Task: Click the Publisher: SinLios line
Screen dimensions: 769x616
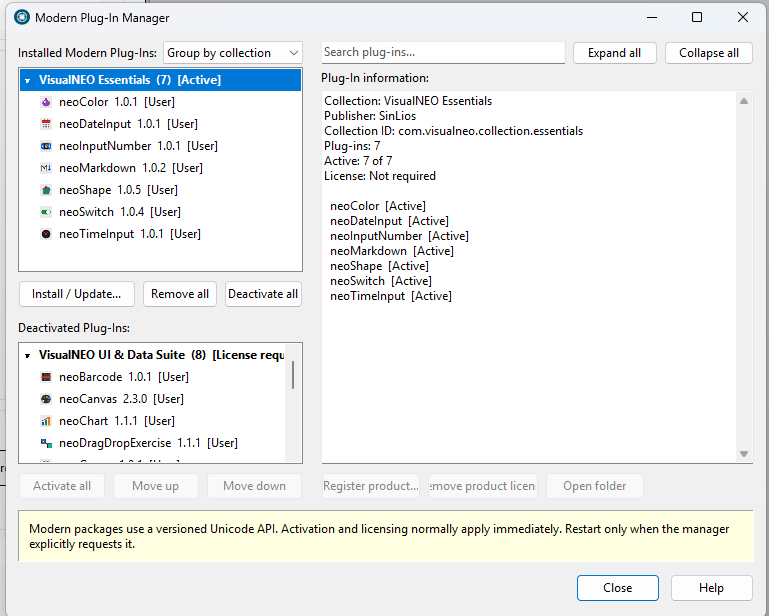Action: point(370,116)
